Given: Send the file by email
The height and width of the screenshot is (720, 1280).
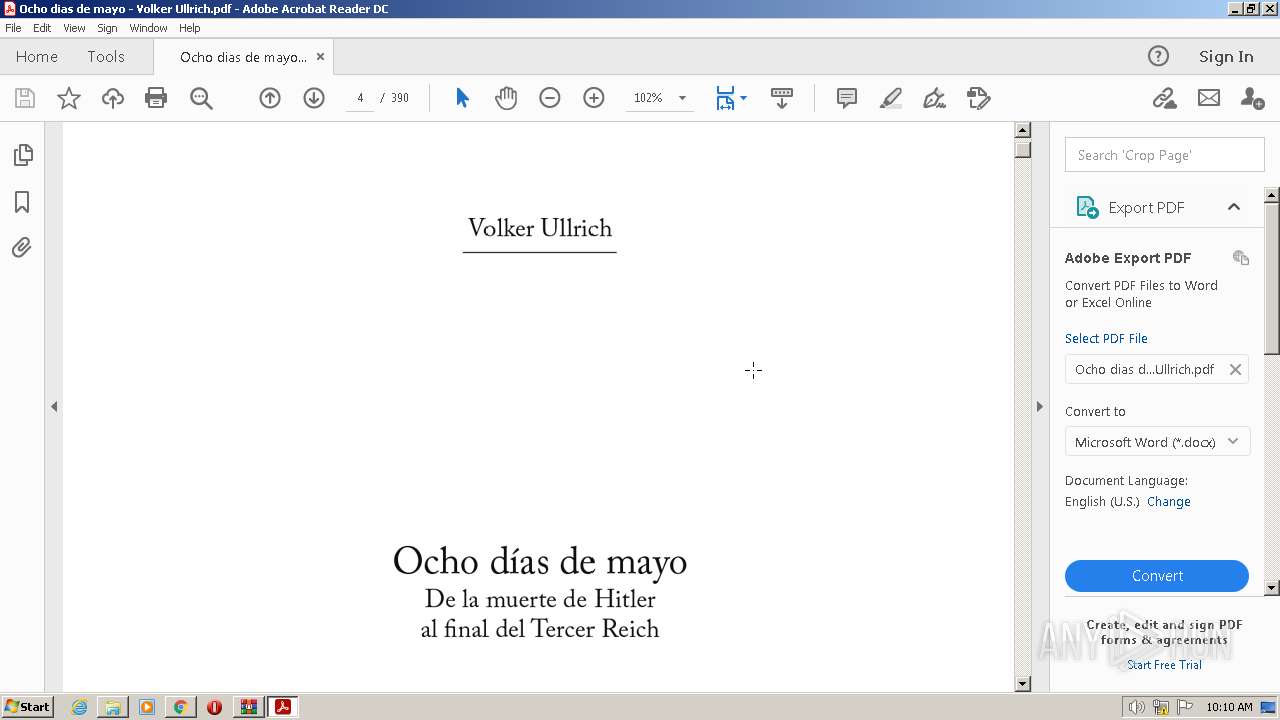Looking at the screenshot, I should (x=1209, y=98).
